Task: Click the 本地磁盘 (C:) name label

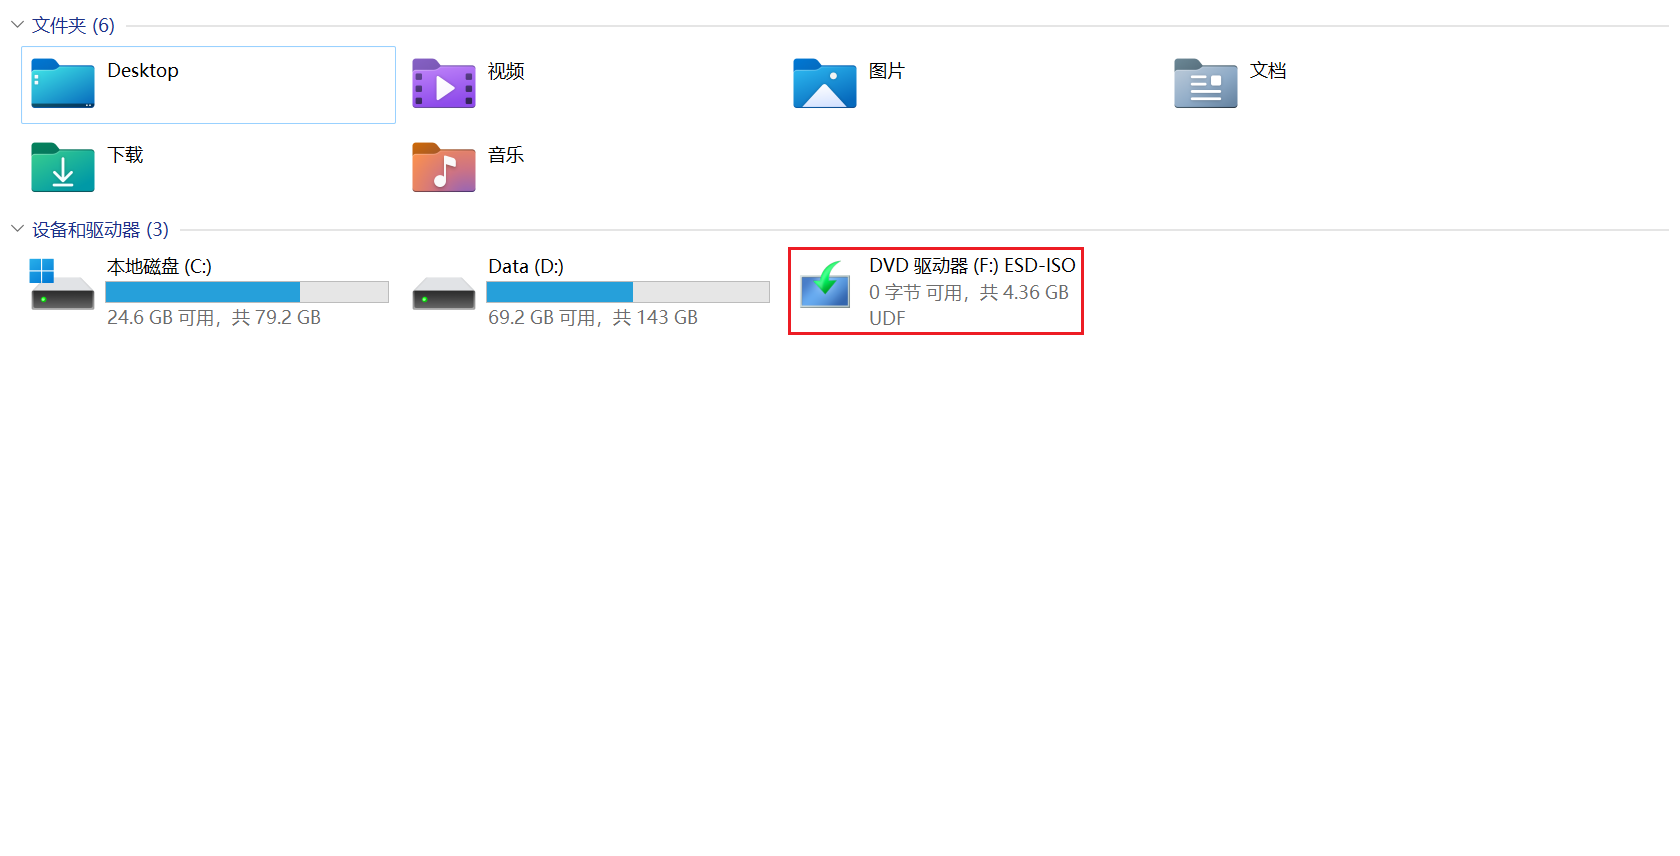Action: point(159,266)
